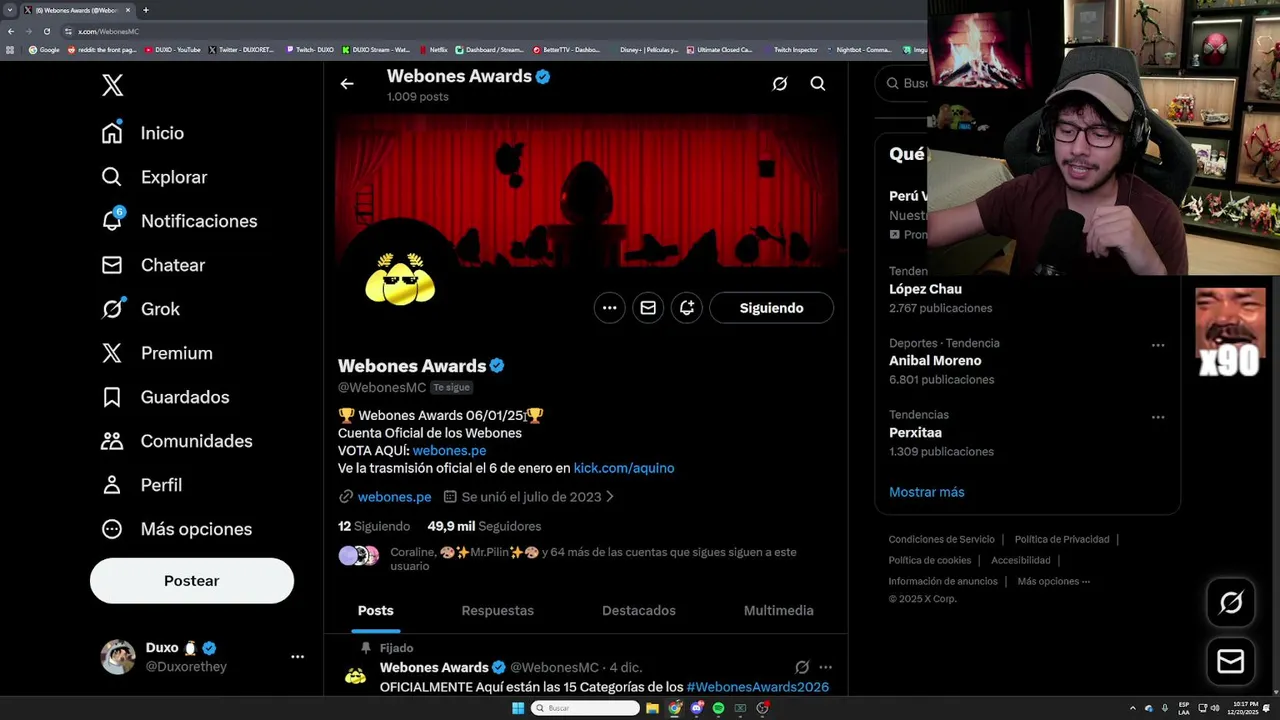1280x720 pixels.
Task: Click the X logo in the sidebar
Action: click(x=113, y=85)
